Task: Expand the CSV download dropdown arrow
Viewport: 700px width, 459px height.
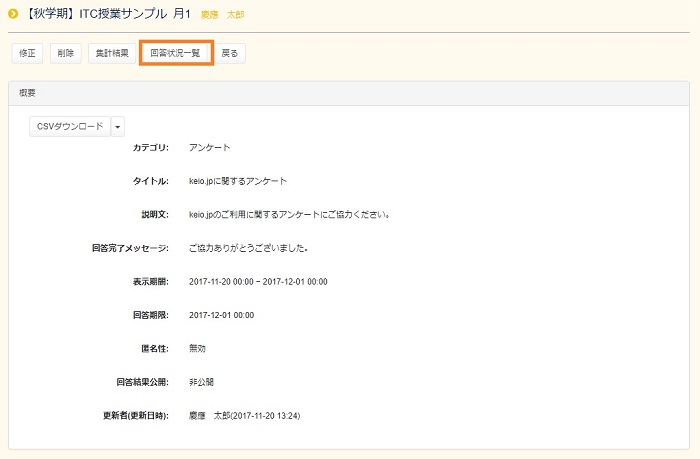Action: pos(118,127)
